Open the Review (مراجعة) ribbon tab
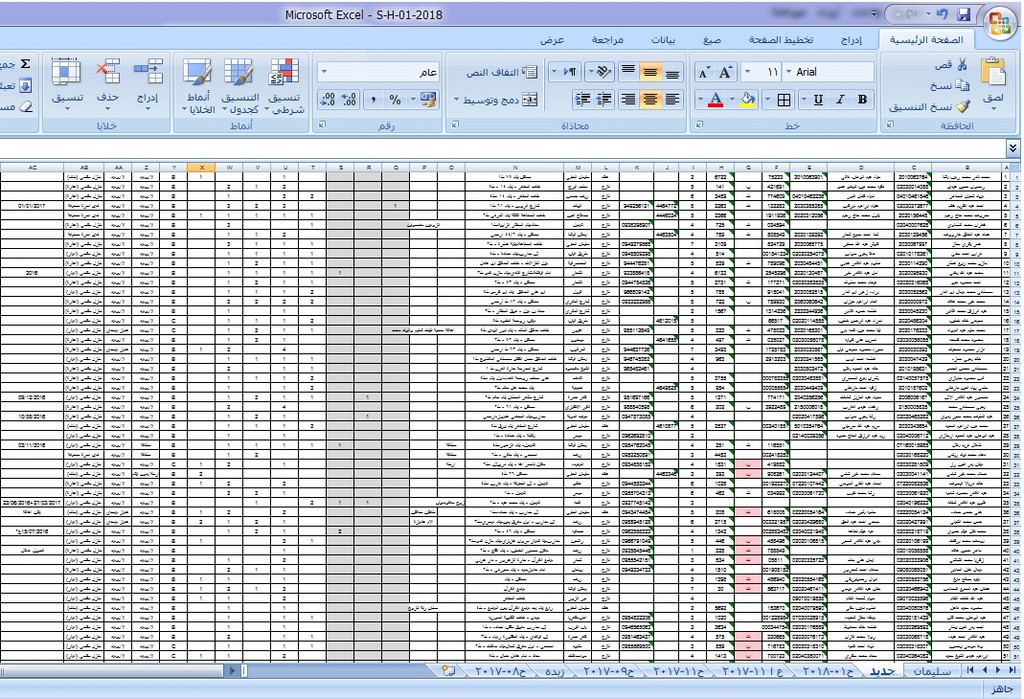The image size is (1024, 699). 607,40
